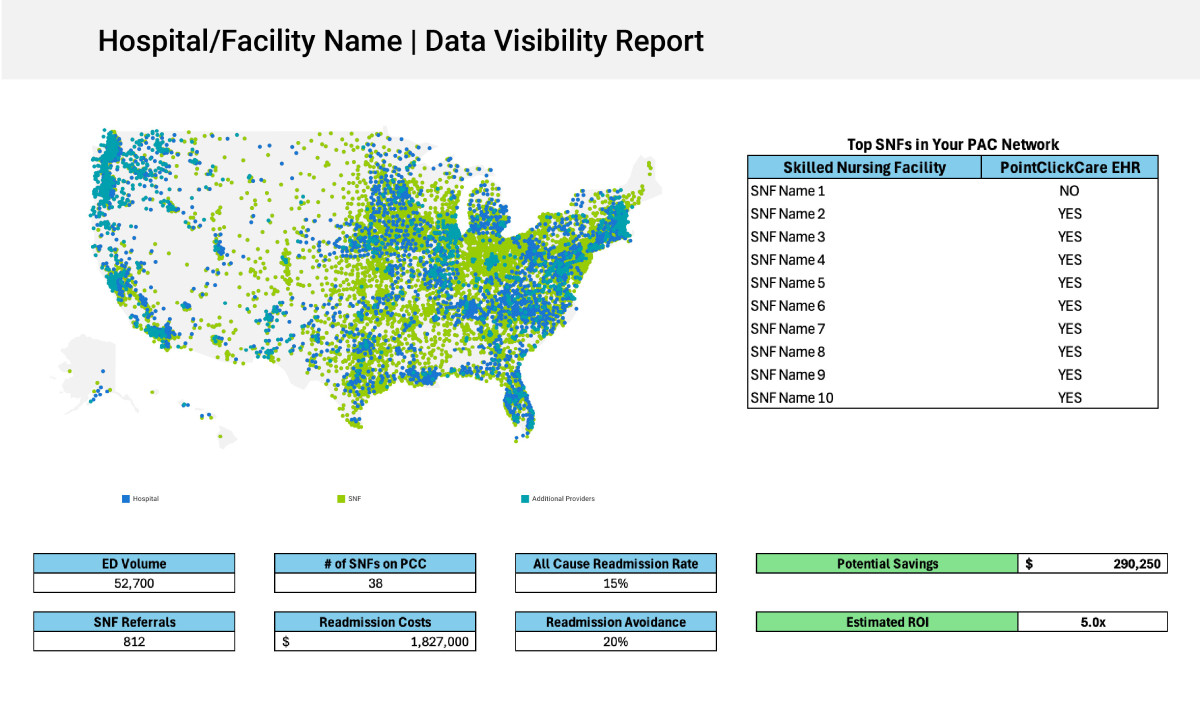Click the Skilled Nursing Facility column header
1200x703 pixels.
pos(864,168)
